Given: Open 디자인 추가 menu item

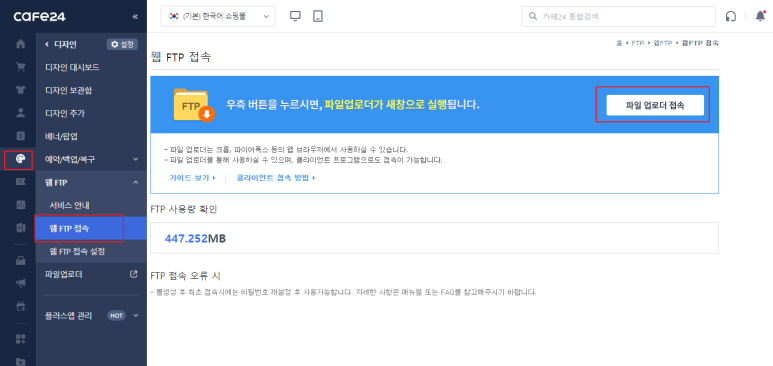Looking at the screenshot, I should pyautogui.click(x=65, y=113).
